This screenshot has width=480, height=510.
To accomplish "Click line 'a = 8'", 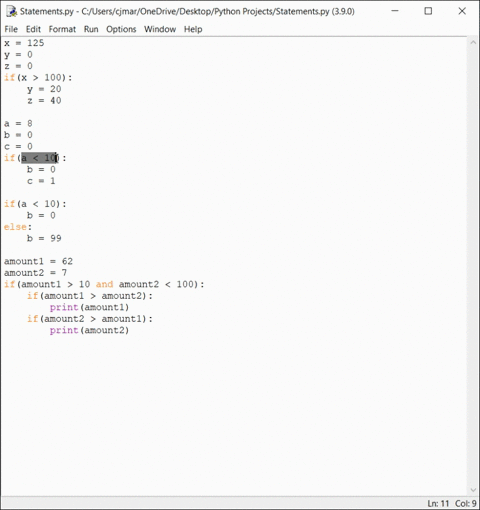I will pos(18,124).
